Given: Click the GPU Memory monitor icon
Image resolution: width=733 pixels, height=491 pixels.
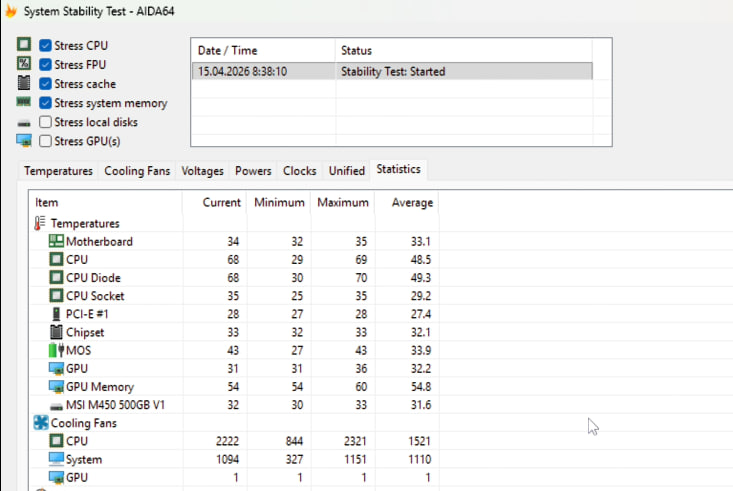Looking at the screenshot, I should pos(56,386).
